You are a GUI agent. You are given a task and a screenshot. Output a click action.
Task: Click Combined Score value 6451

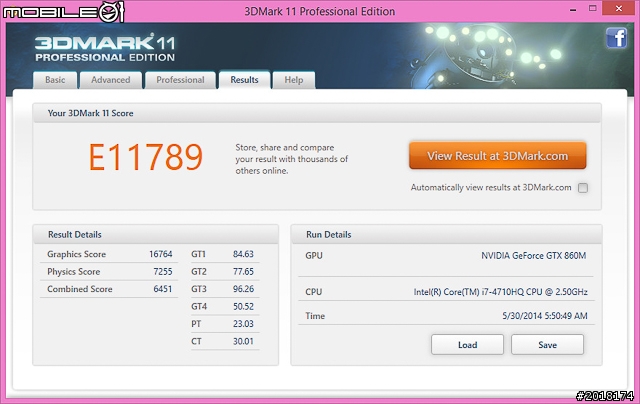click(x=163, y=289)
